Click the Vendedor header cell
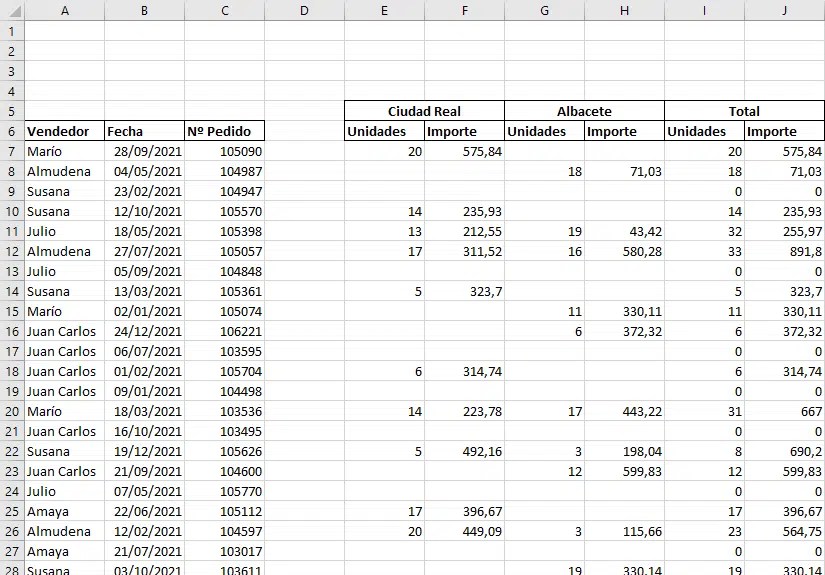This screenshot has height=575, width=825. (x=65, y=132)
